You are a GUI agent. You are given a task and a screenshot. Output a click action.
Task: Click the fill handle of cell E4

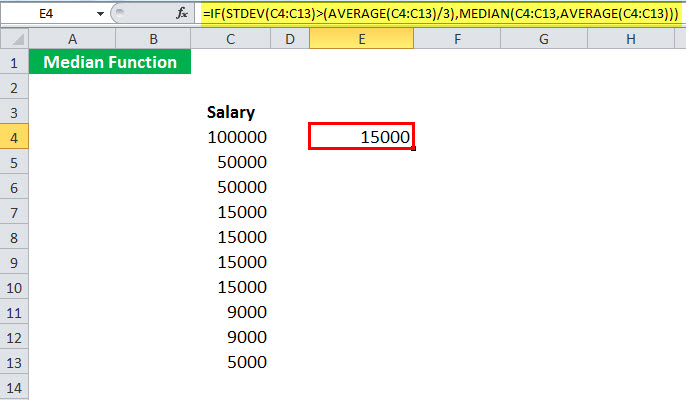[413, 149]
